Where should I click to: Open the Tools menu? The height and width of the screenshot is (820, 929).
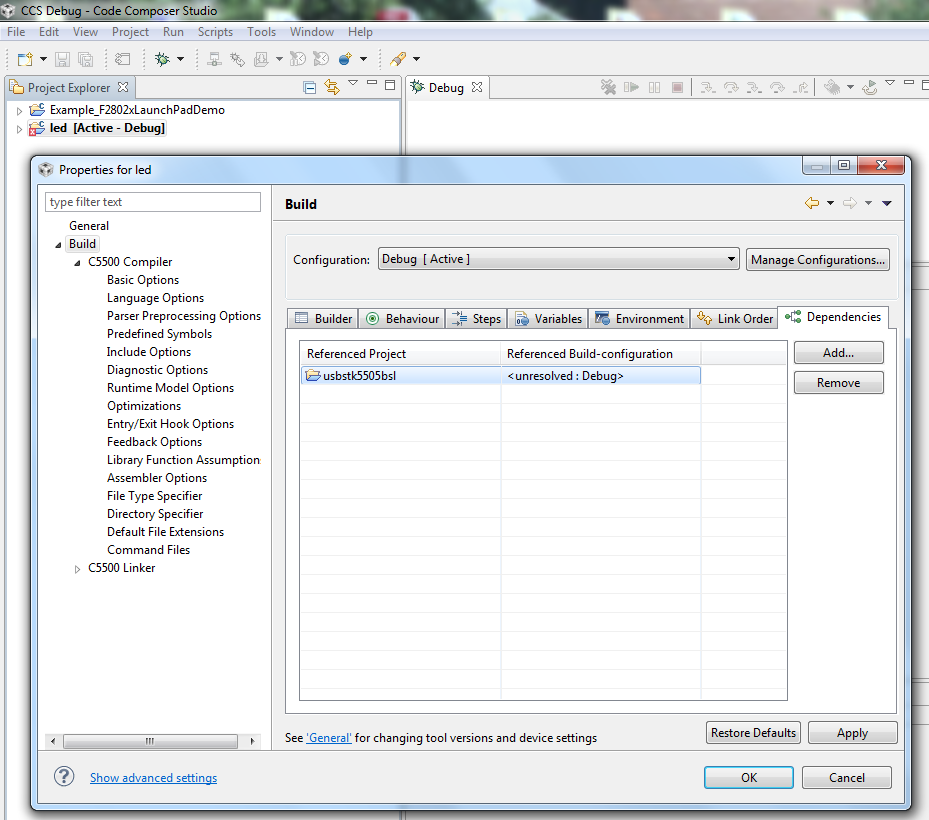pyautogui.click(x=261, y=32)
